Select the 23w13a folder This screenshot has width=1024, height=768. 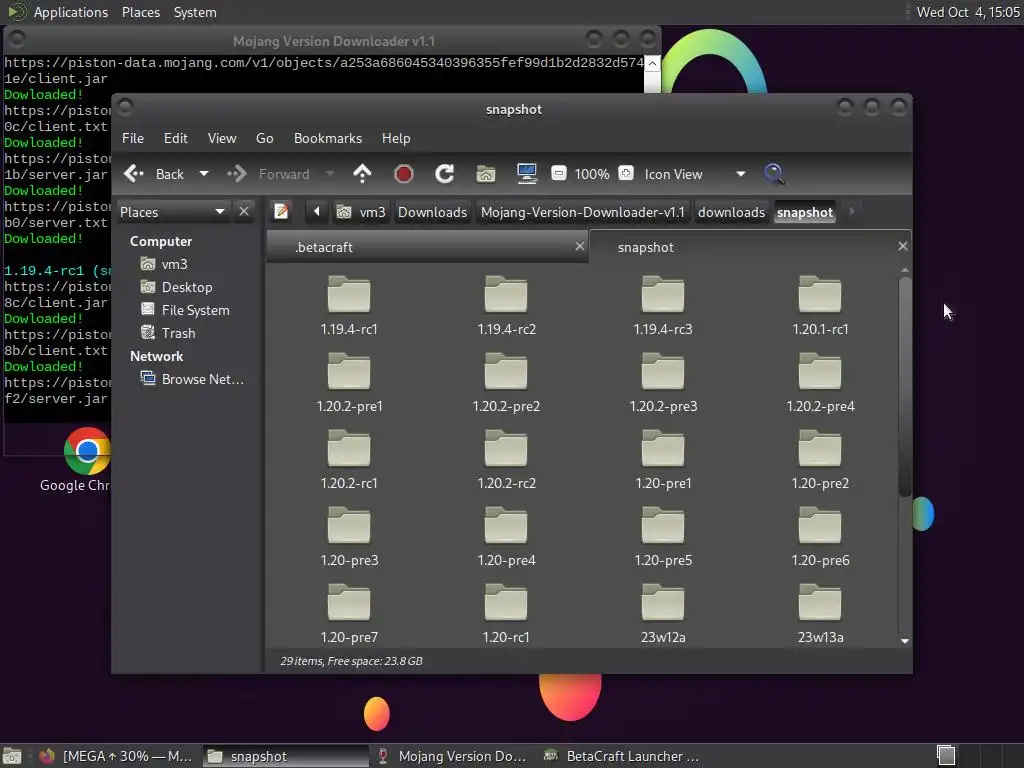pyautogui.click(x=820, y=615)
